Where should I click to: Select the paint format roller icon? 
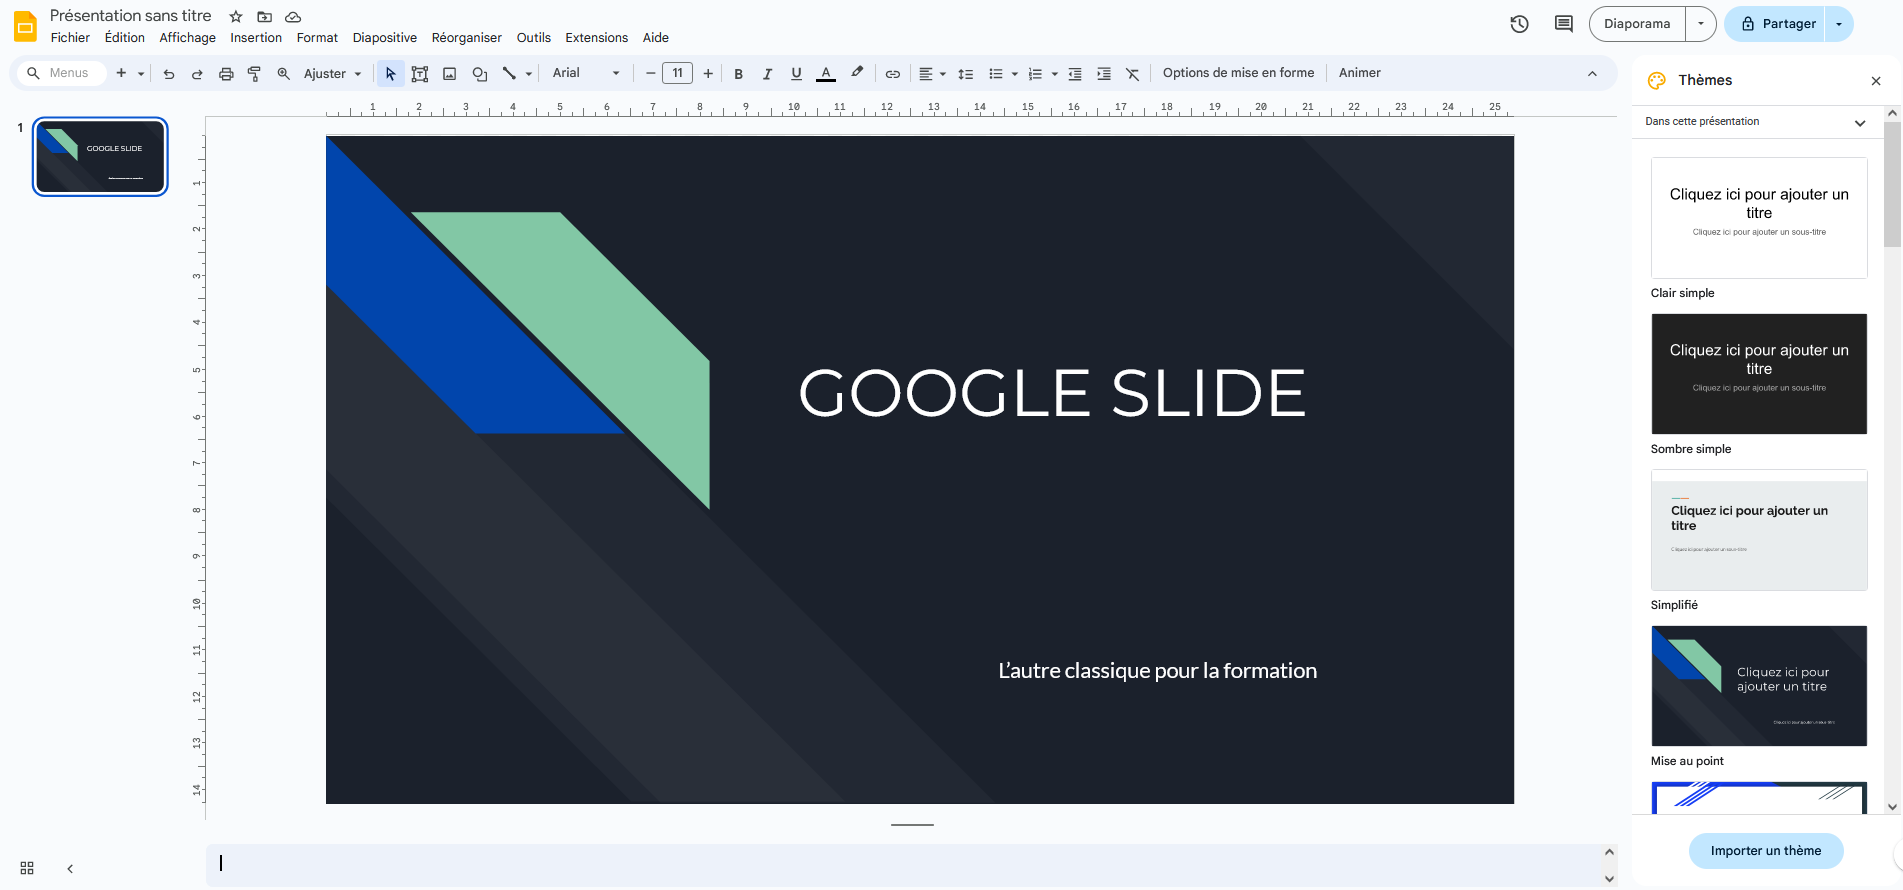point(254,74)
